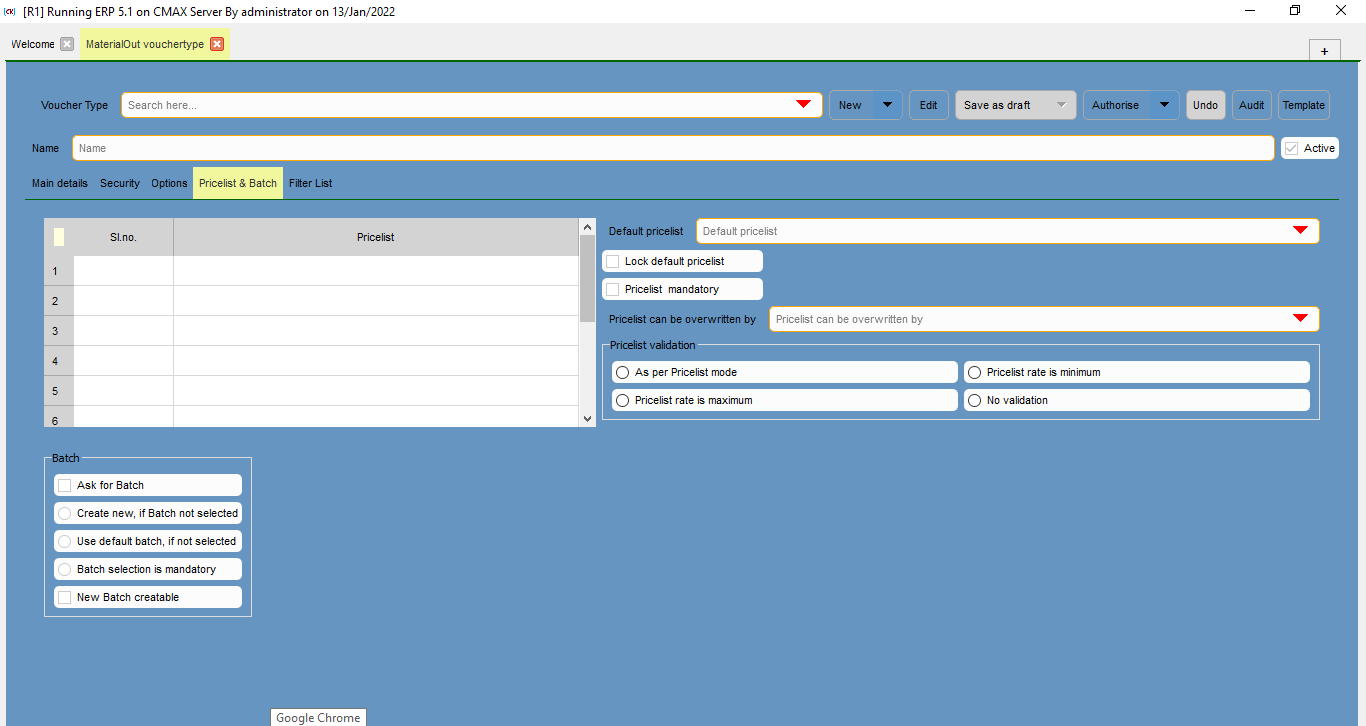The image size is (1366, 726).
Task: Open the Security tab
Action: [120, 183]
